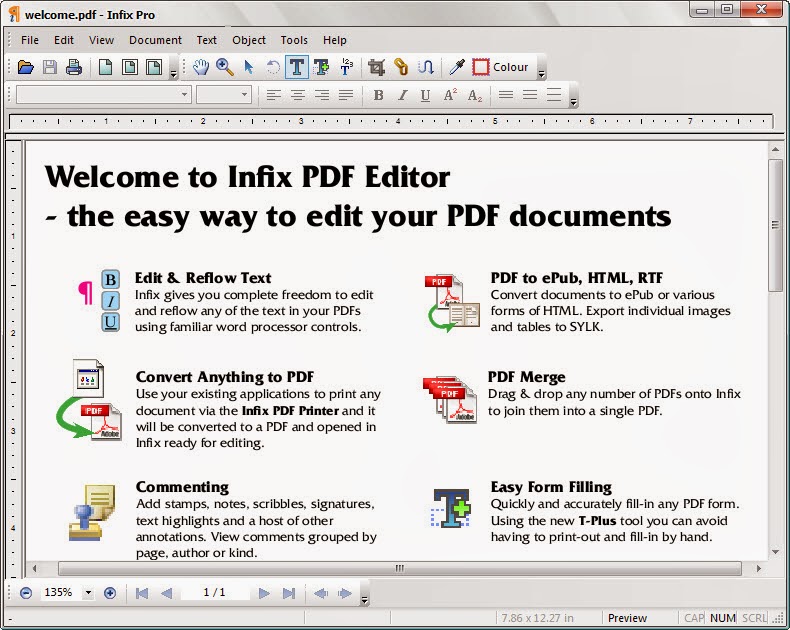Open the zoom percentage dropdown
The image size is (790, 630).
coord(88,593)
